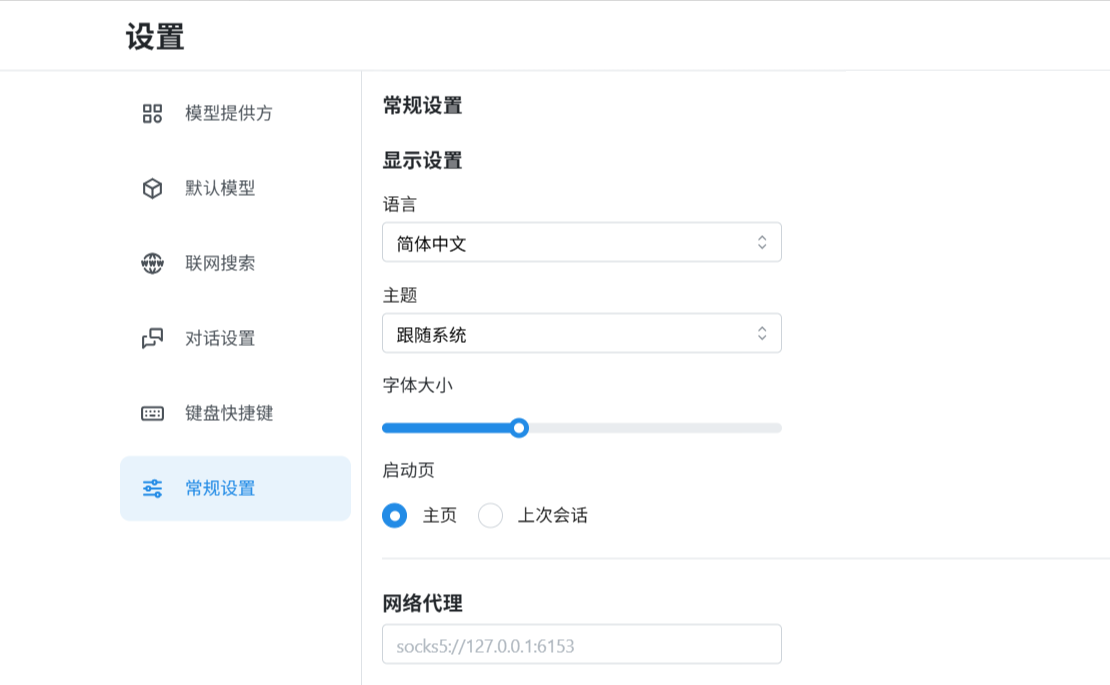Select the 模型提供方 grid icon in sidebar
Image resolution: width=1110 pixels, height=685 pixels.
[x=152, y=114]
